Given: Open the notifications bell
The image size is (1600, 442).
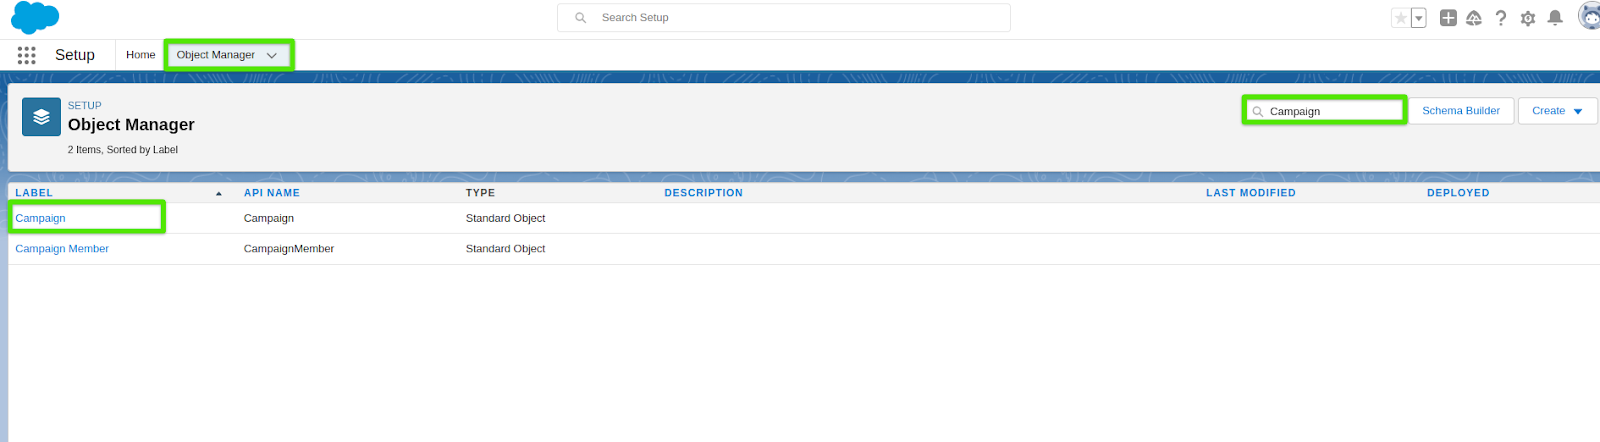Looking at the screenshot, I should coord(1555,18).
